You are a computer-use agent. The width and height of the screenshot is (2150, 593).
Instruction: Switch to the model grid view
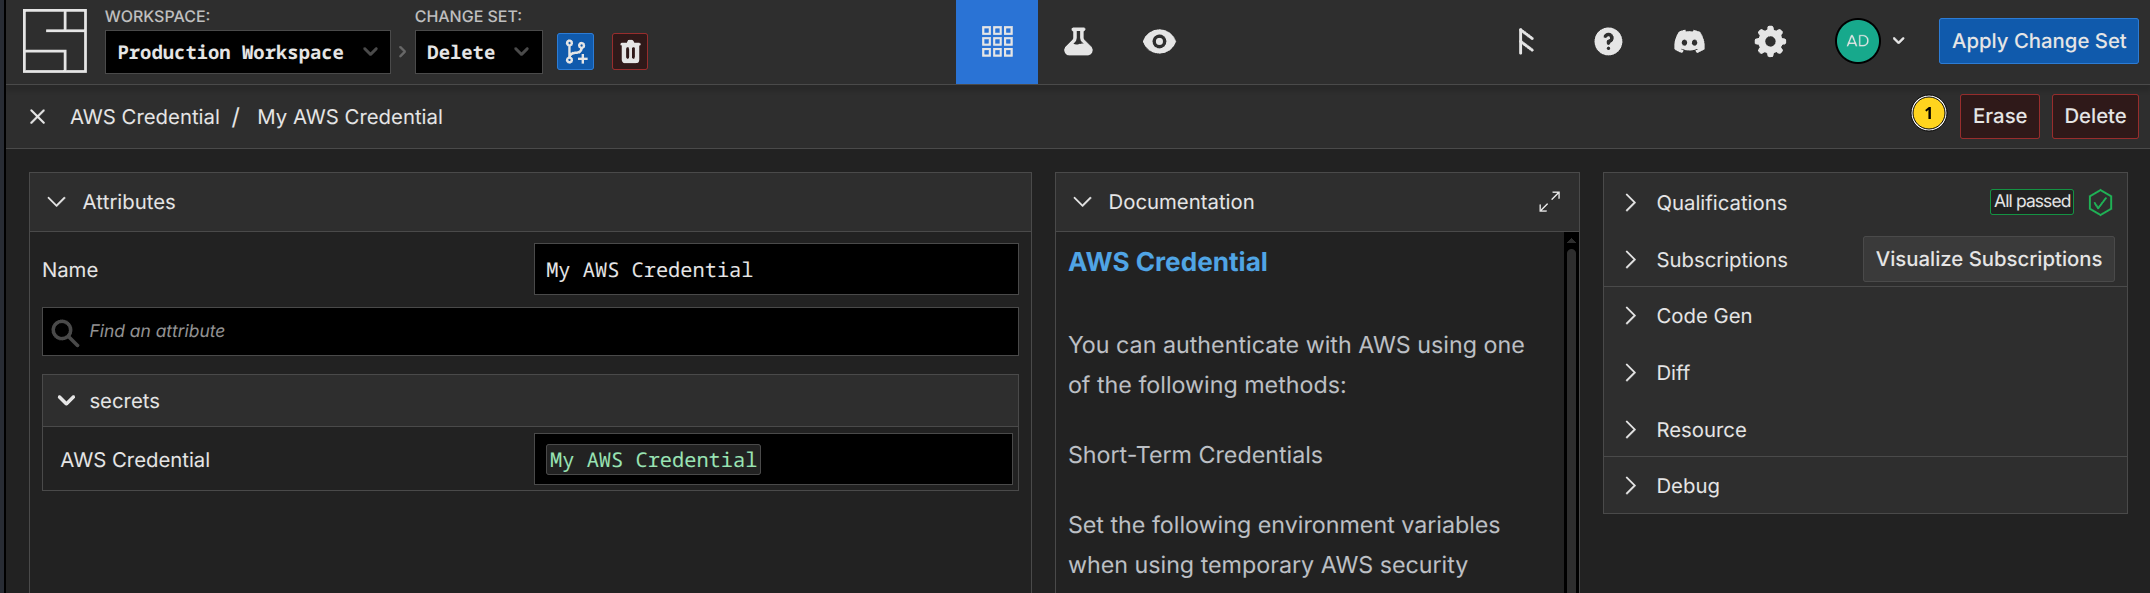(996, 42)
